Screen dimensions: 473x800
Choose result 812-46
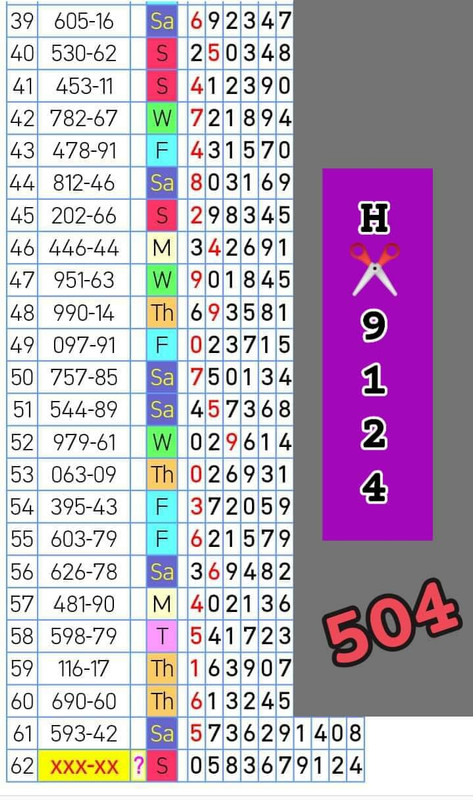pyautogui.click(x=84, y=183)
